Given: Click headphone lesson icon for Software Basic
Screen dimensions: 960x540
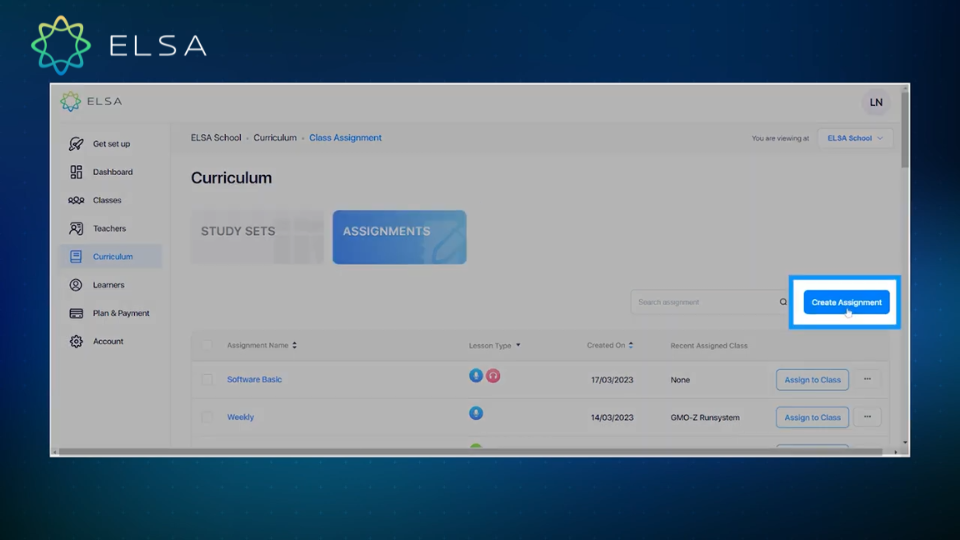Looking at the screenshot, I should pyautogui.click(x=493, y=375).
